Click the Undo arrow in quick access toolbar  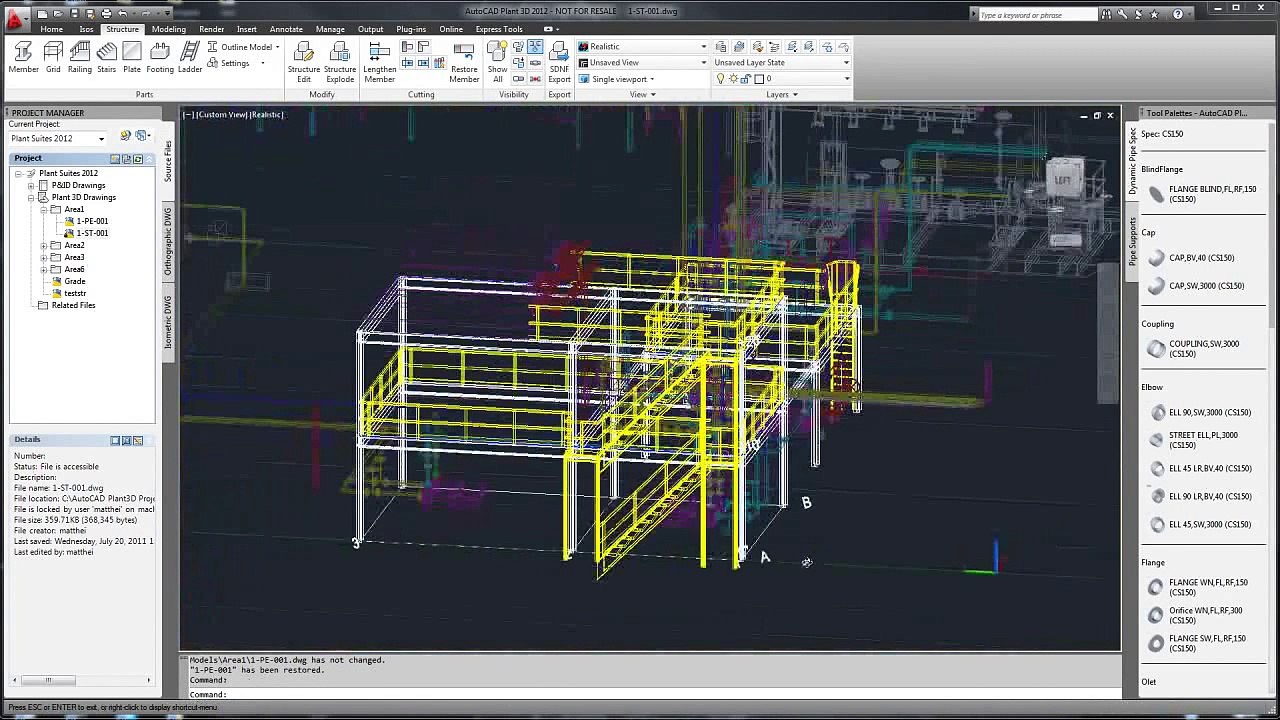point(123,14)
